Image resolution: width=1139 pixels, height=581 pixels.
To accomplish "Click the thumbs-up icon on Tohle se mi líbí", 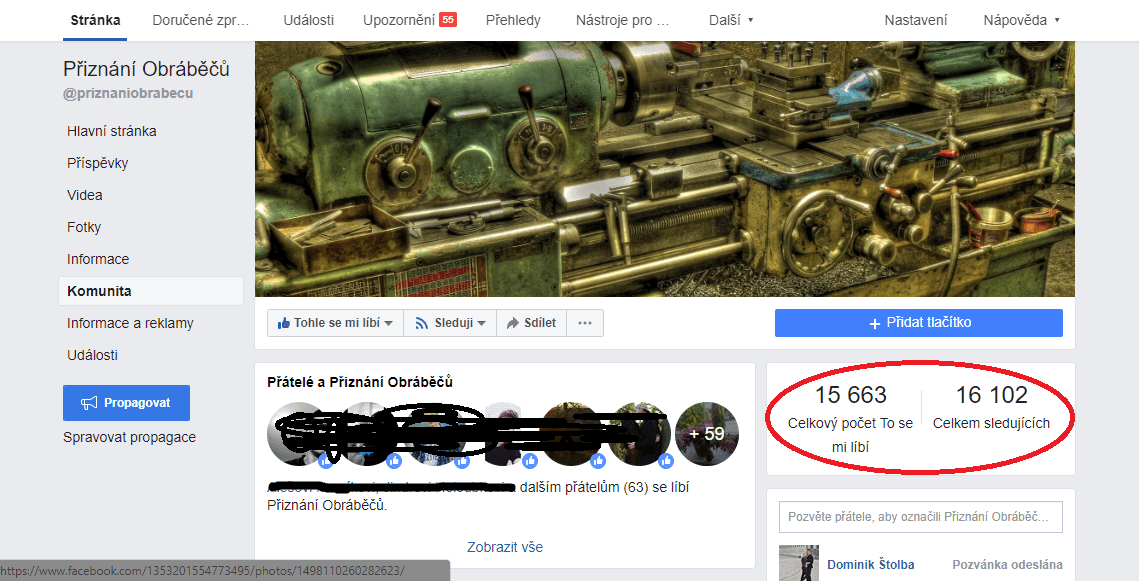I will click(285, 322).
